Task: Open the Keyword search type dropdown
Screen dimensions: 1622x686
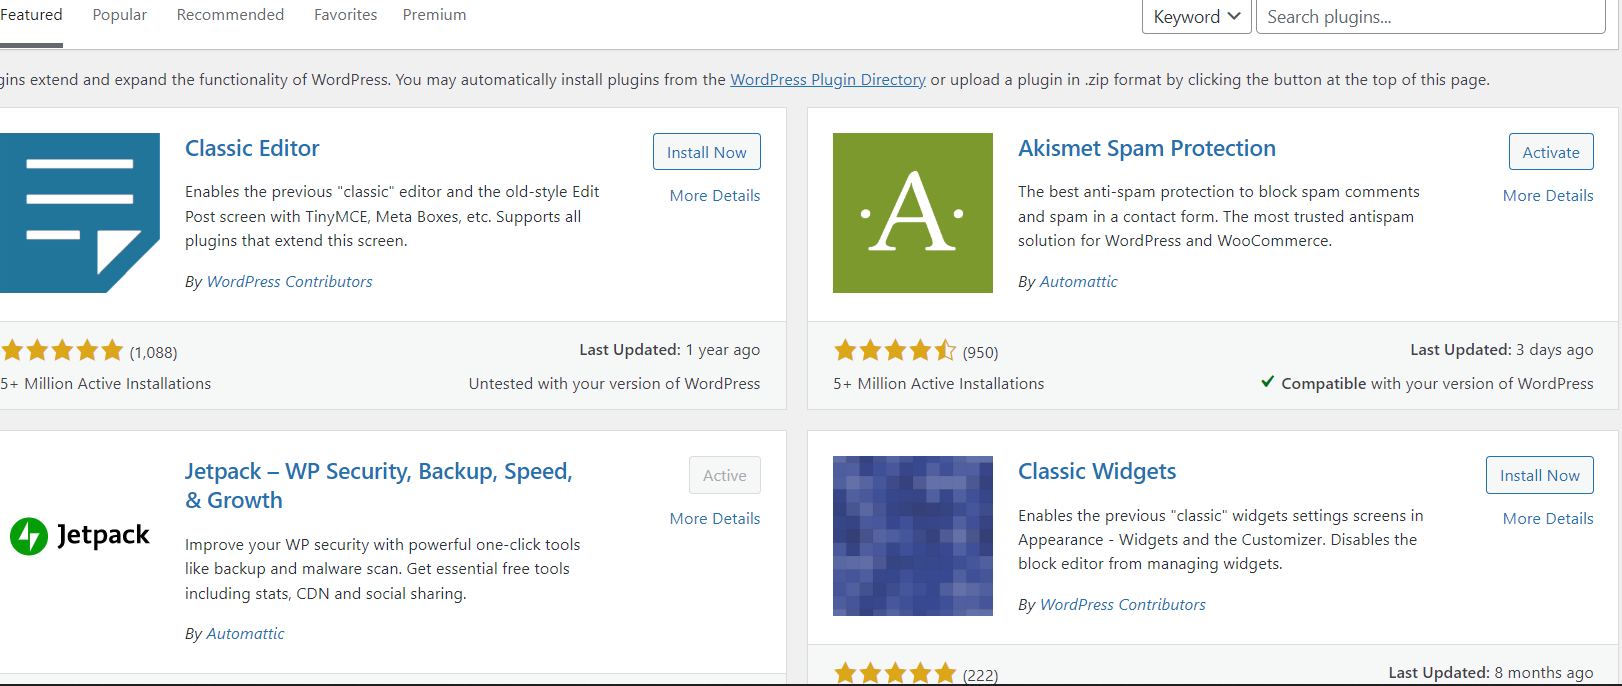Action: [1197, 17]
